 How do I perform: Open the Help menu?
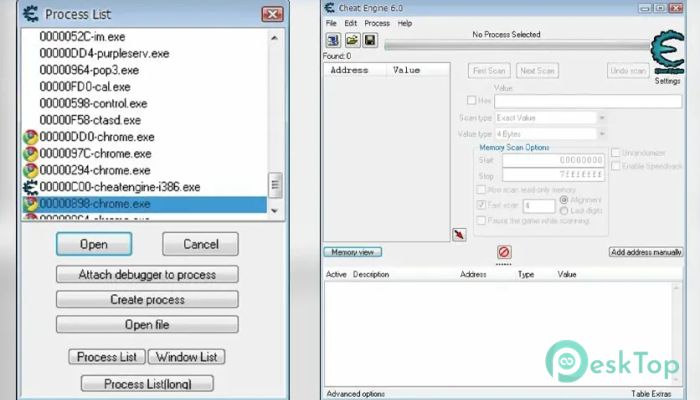[405, 23]
